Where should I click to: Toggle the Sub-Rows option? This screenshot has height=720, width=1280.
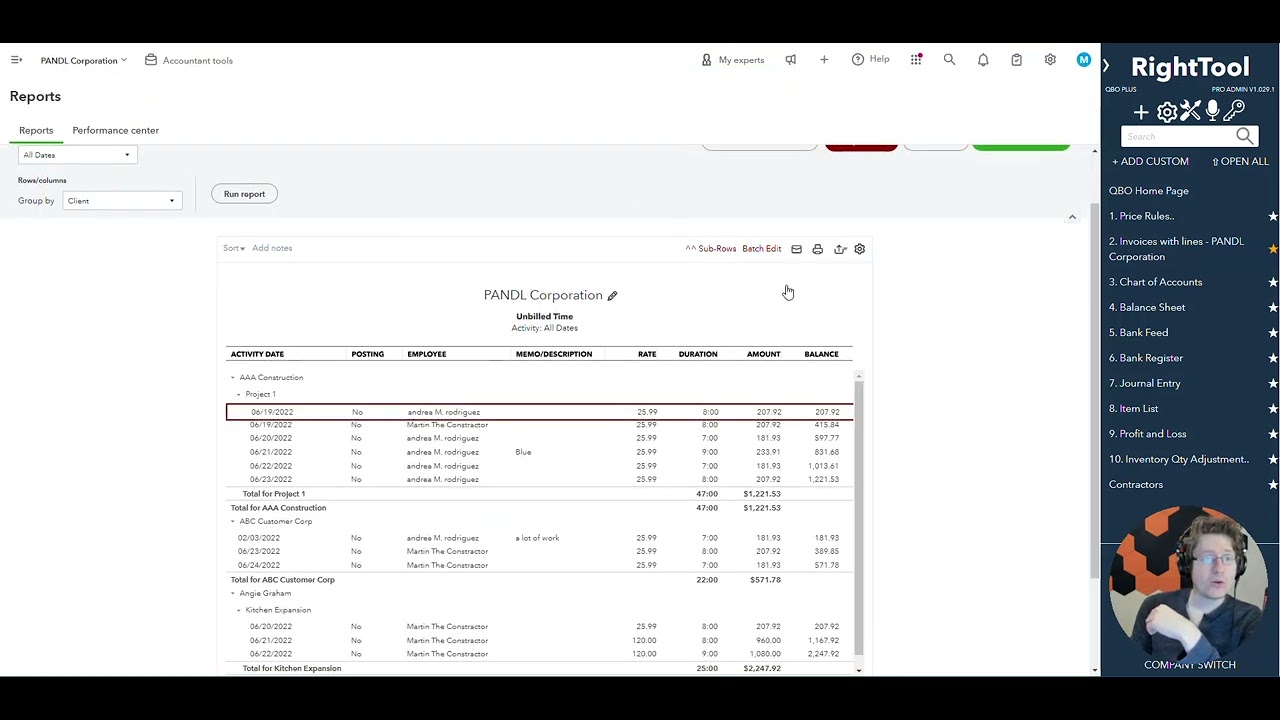(x=711, y=249)
